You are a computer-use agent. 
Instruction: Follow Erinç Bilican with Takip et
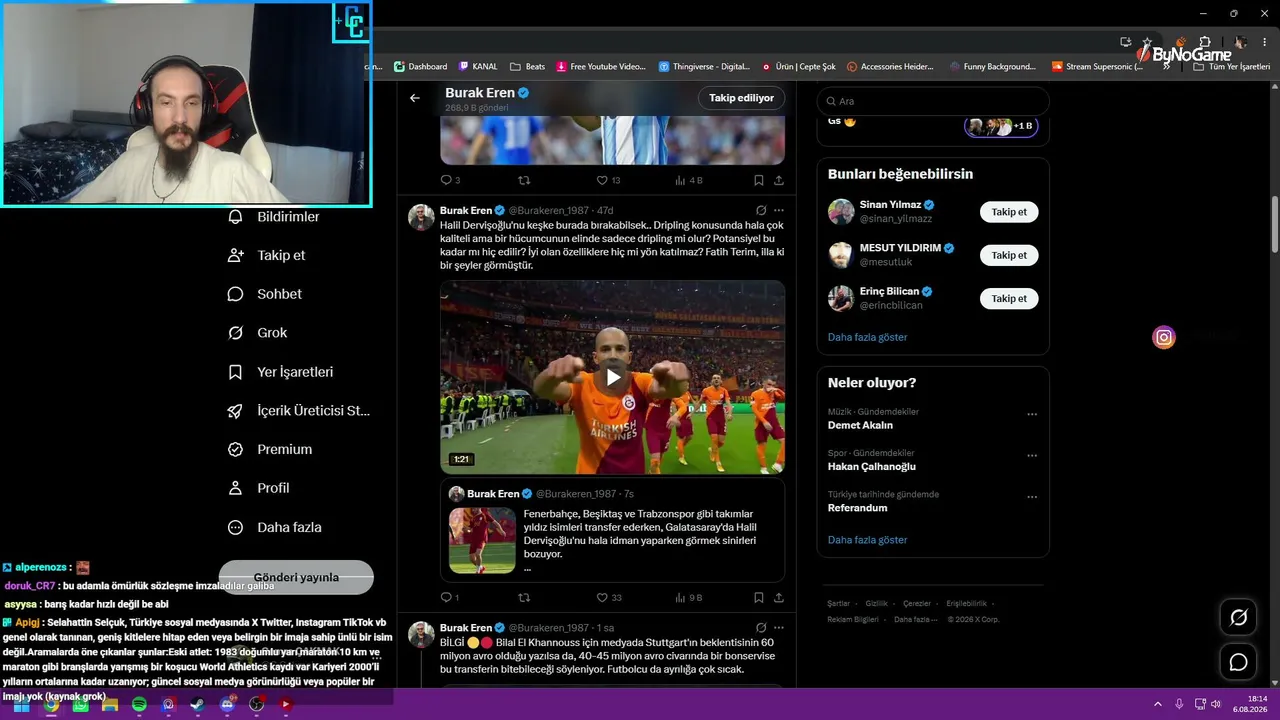(x=1009, y=298)
